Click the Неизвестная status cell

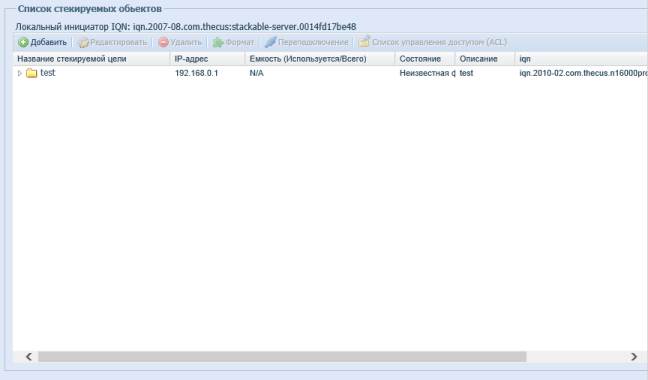[x=427, y=73]
